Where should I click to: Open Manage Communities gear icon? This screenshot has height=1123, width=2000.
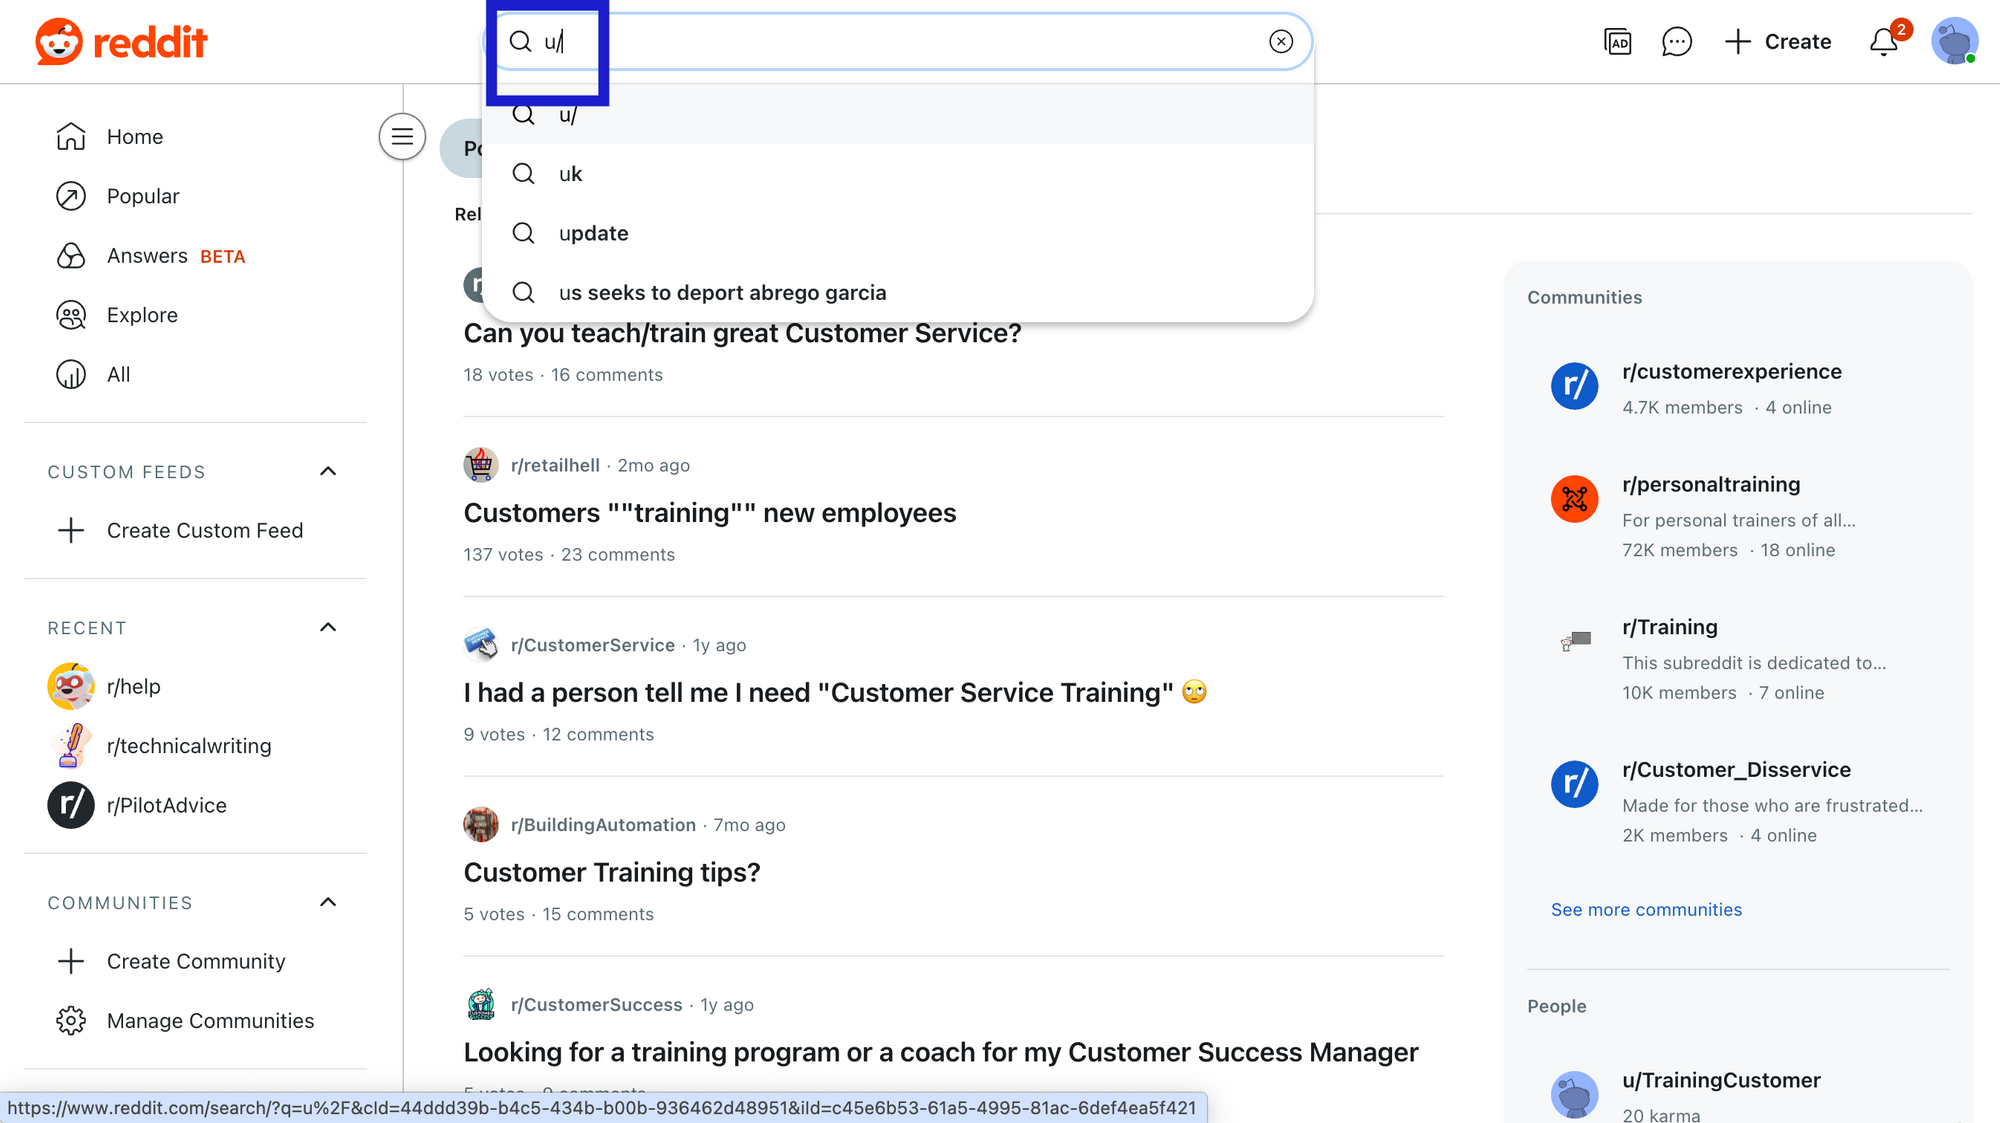(71, 1020)
